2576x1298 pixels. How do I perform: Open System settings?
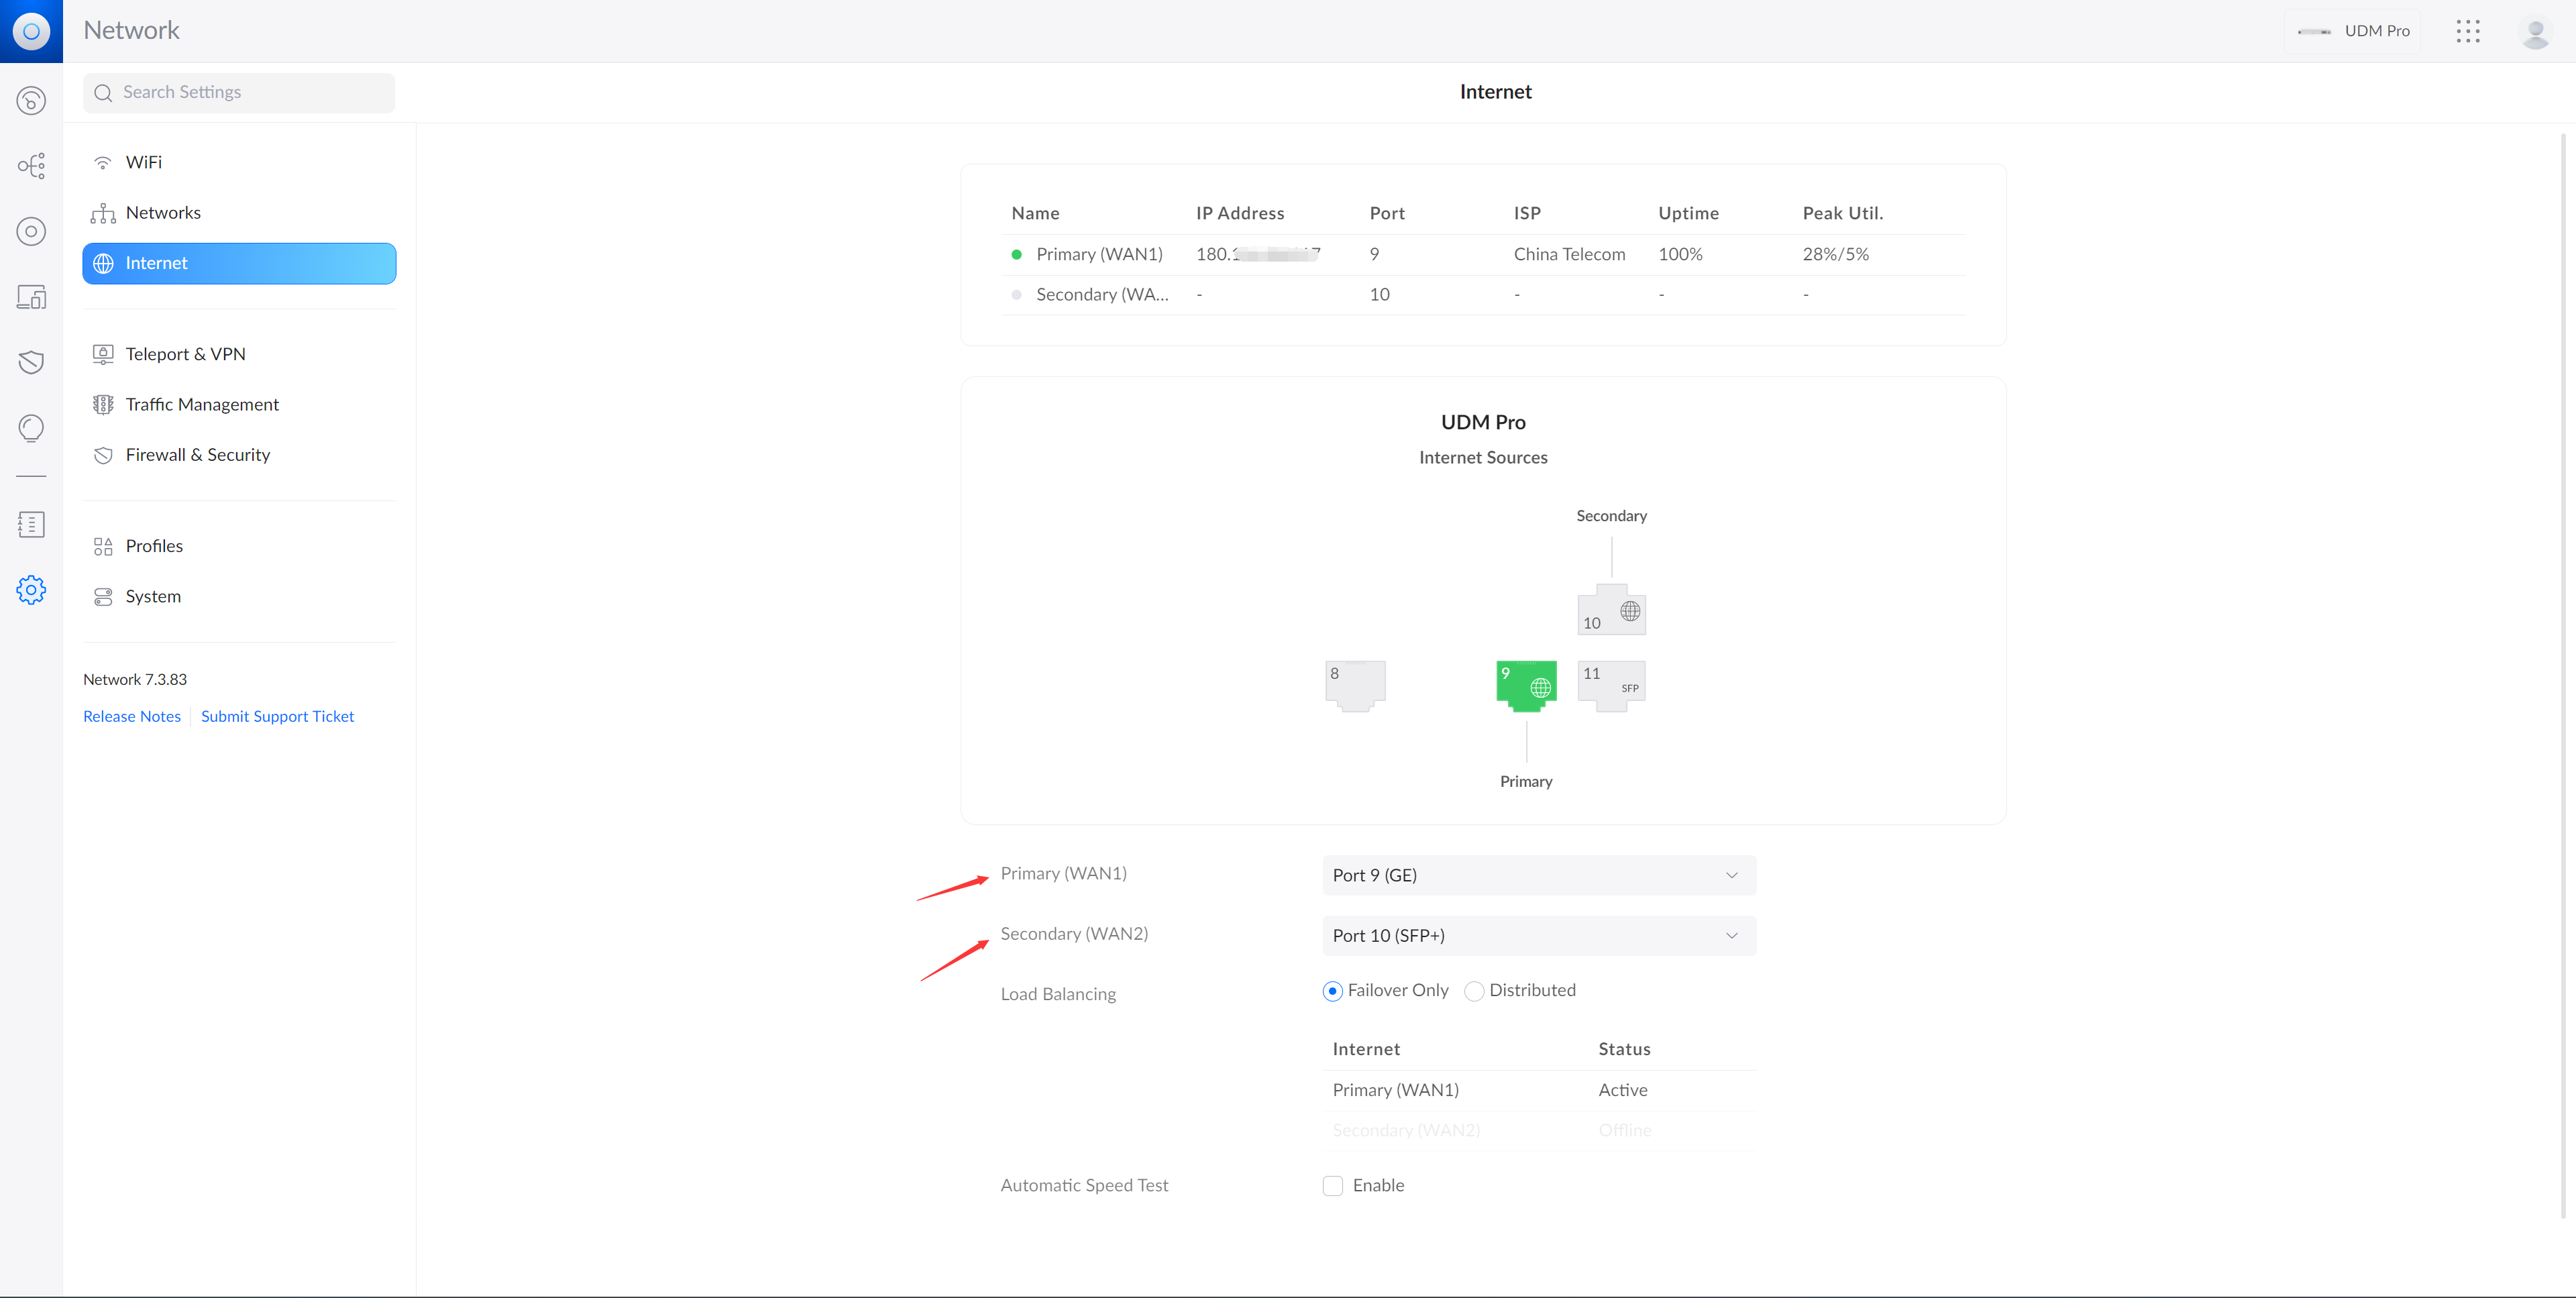pos(239,596)
